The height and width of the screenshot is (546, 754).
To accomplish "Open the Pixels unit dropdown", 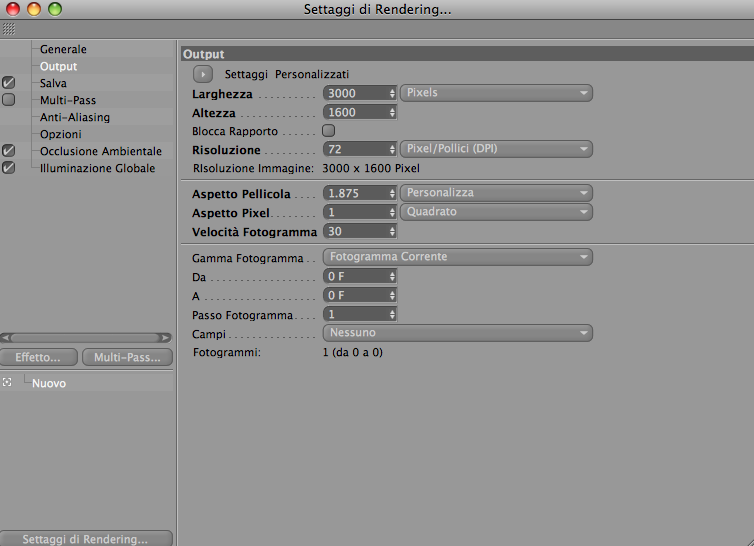I will [x=496, y=93].
